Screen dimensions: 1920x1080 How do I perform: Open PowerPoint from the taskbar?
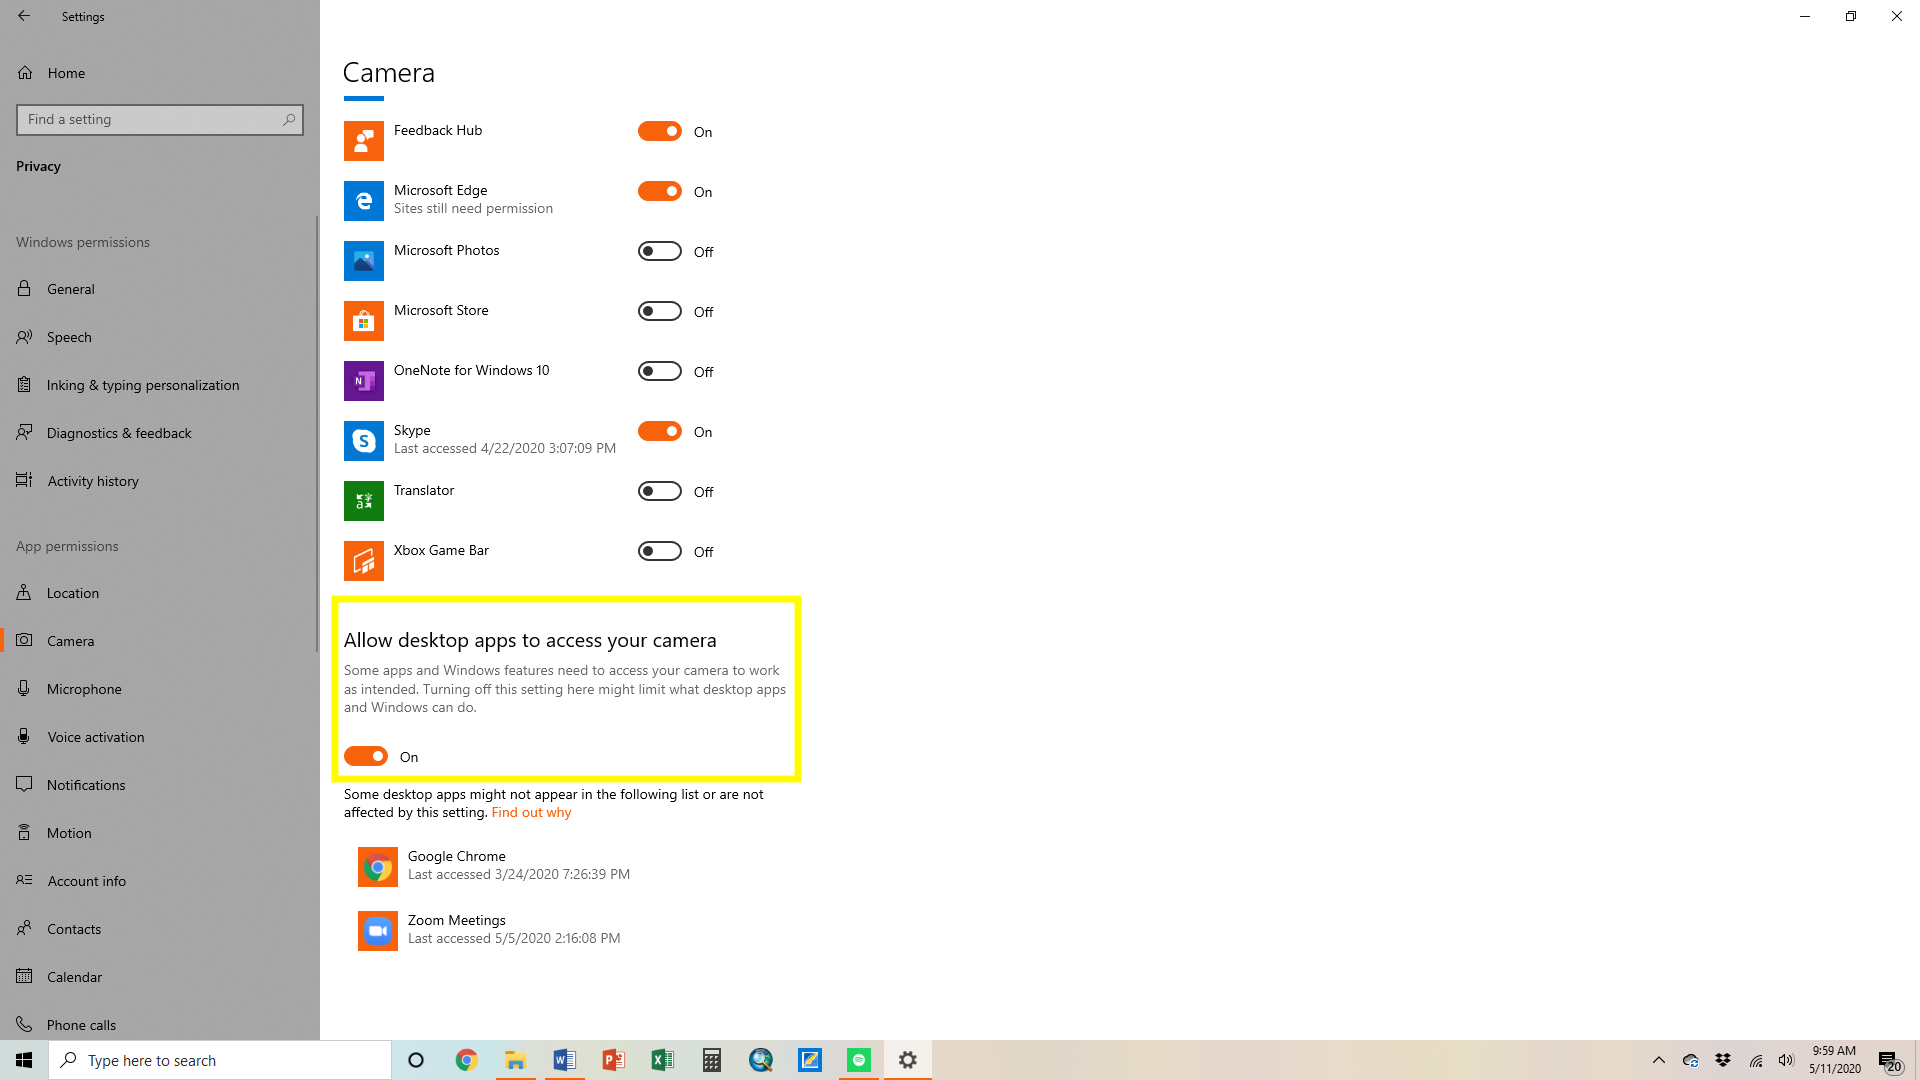[613, 1060]
